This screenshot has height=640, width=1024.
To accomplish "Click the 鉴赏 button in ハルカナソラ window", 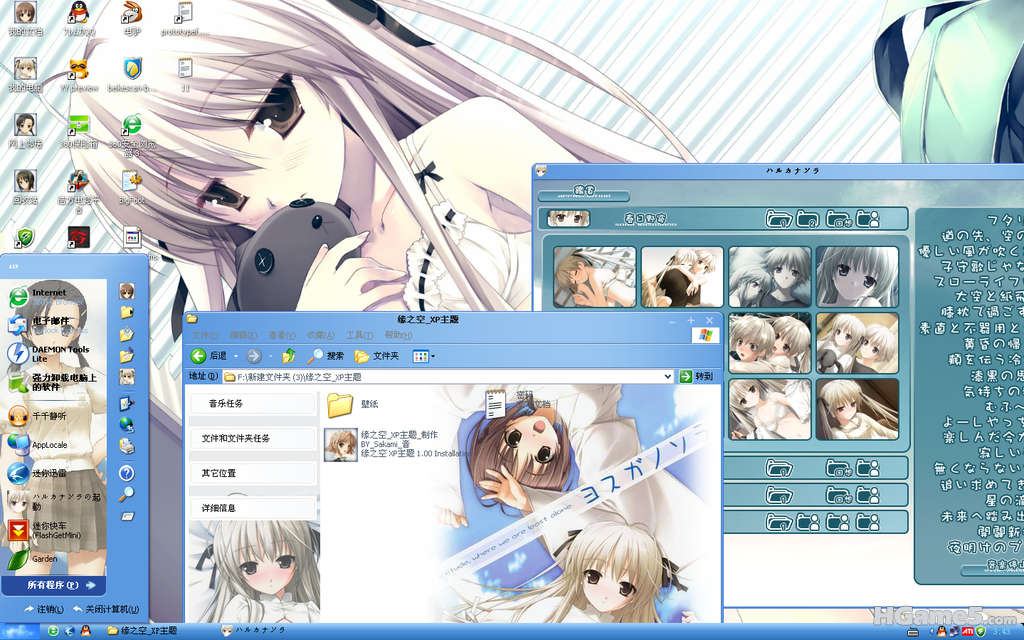I will (583, 193).
